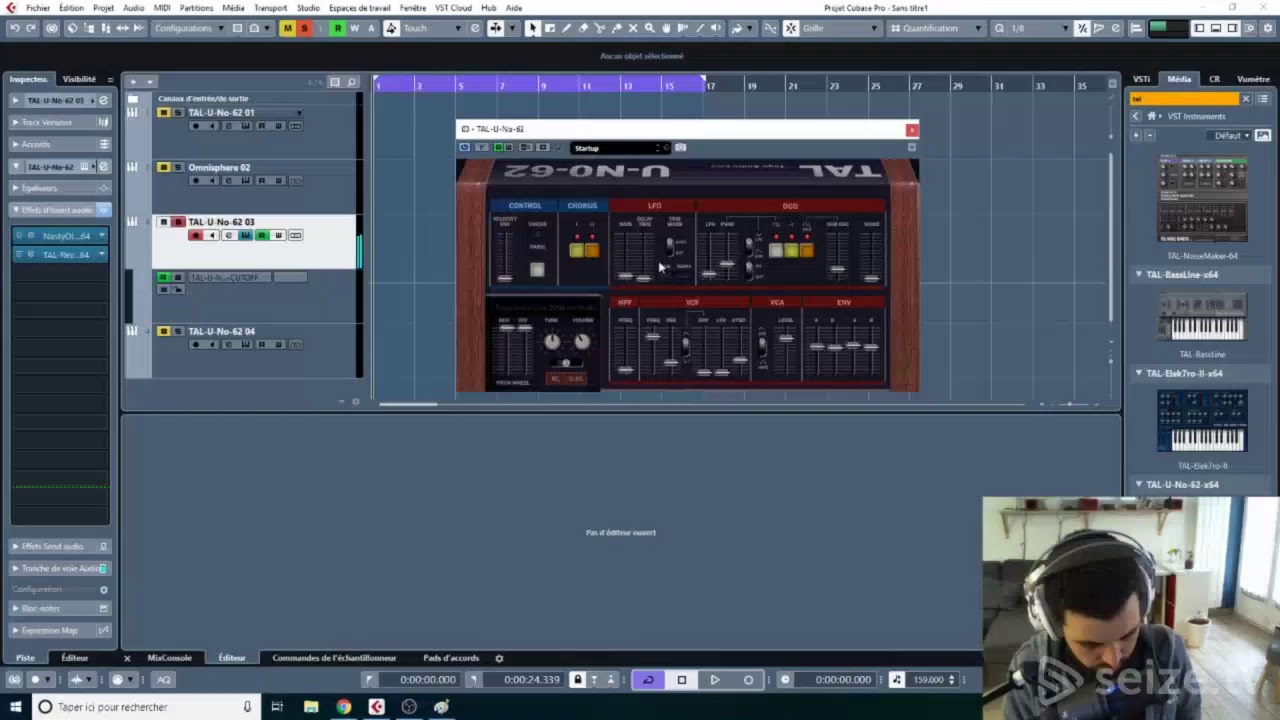Viewport: 1280px width, 720px height.
Task: Open the Touch automation mode dropdown
Action: pos(433,28)
